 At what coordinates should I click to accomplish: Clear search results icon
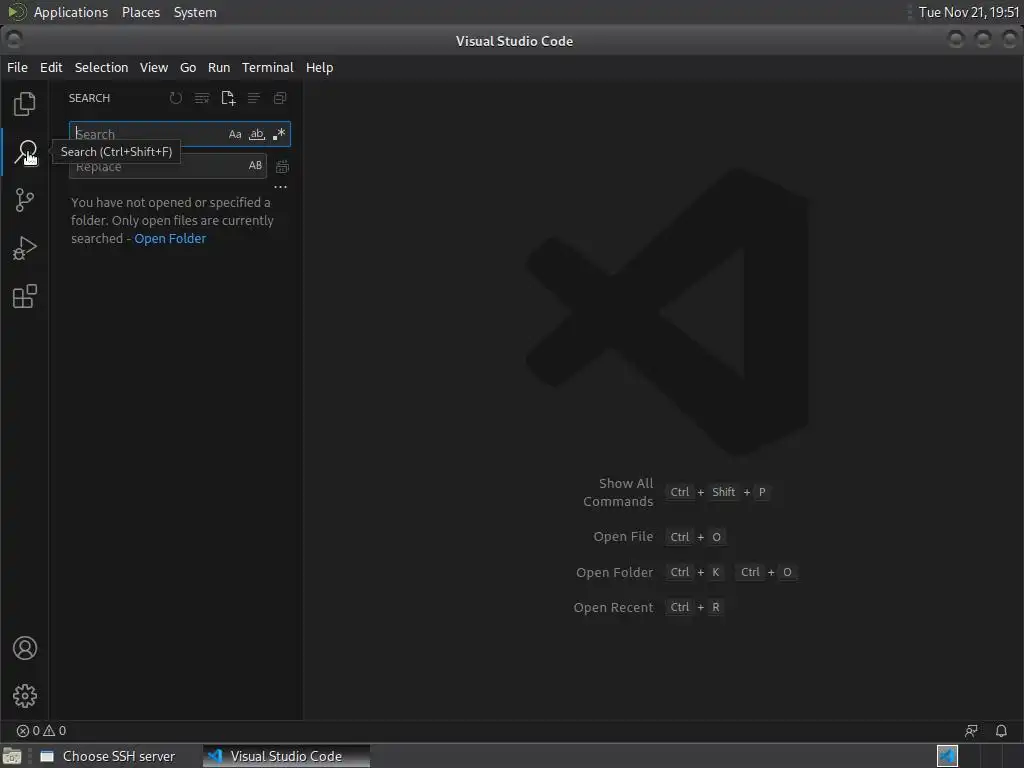(202, 98)
